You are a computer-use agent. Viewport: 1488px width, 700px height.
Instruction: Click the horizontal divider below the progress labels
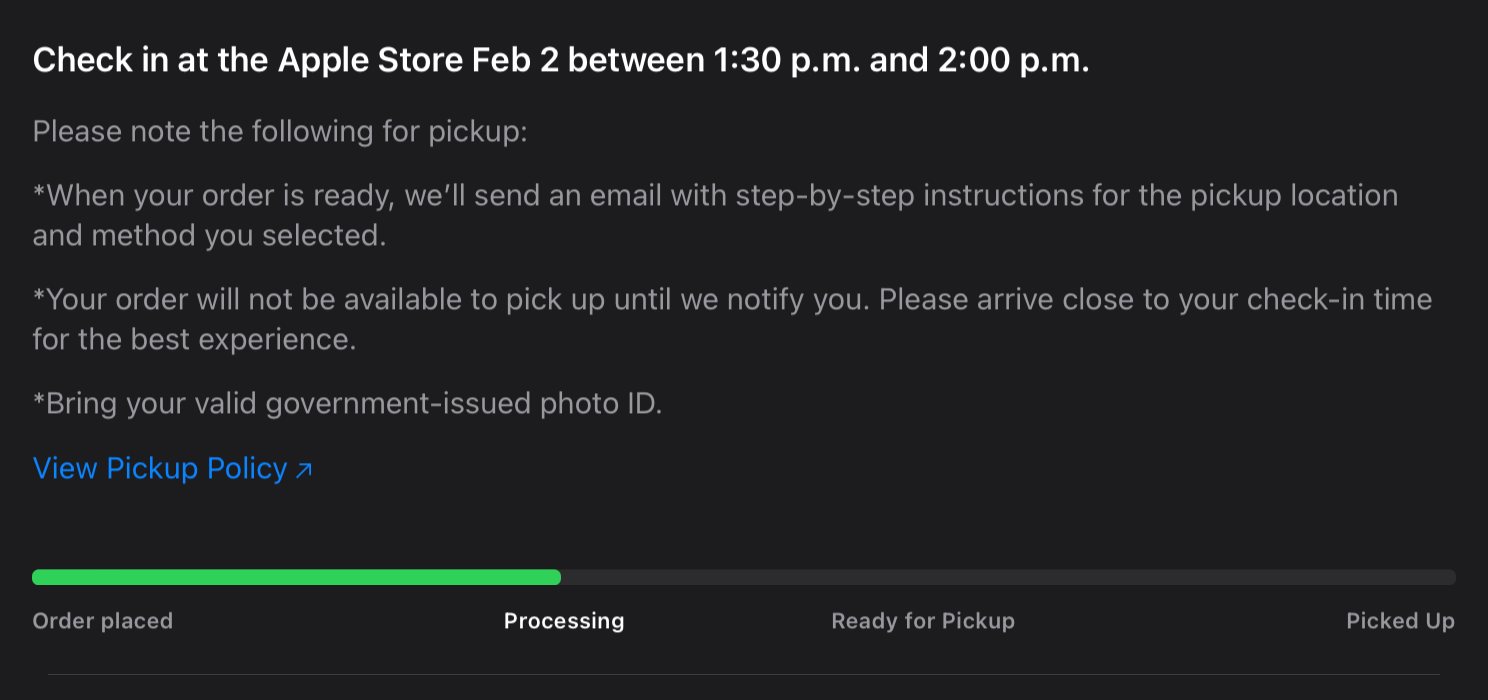[744, 674]
